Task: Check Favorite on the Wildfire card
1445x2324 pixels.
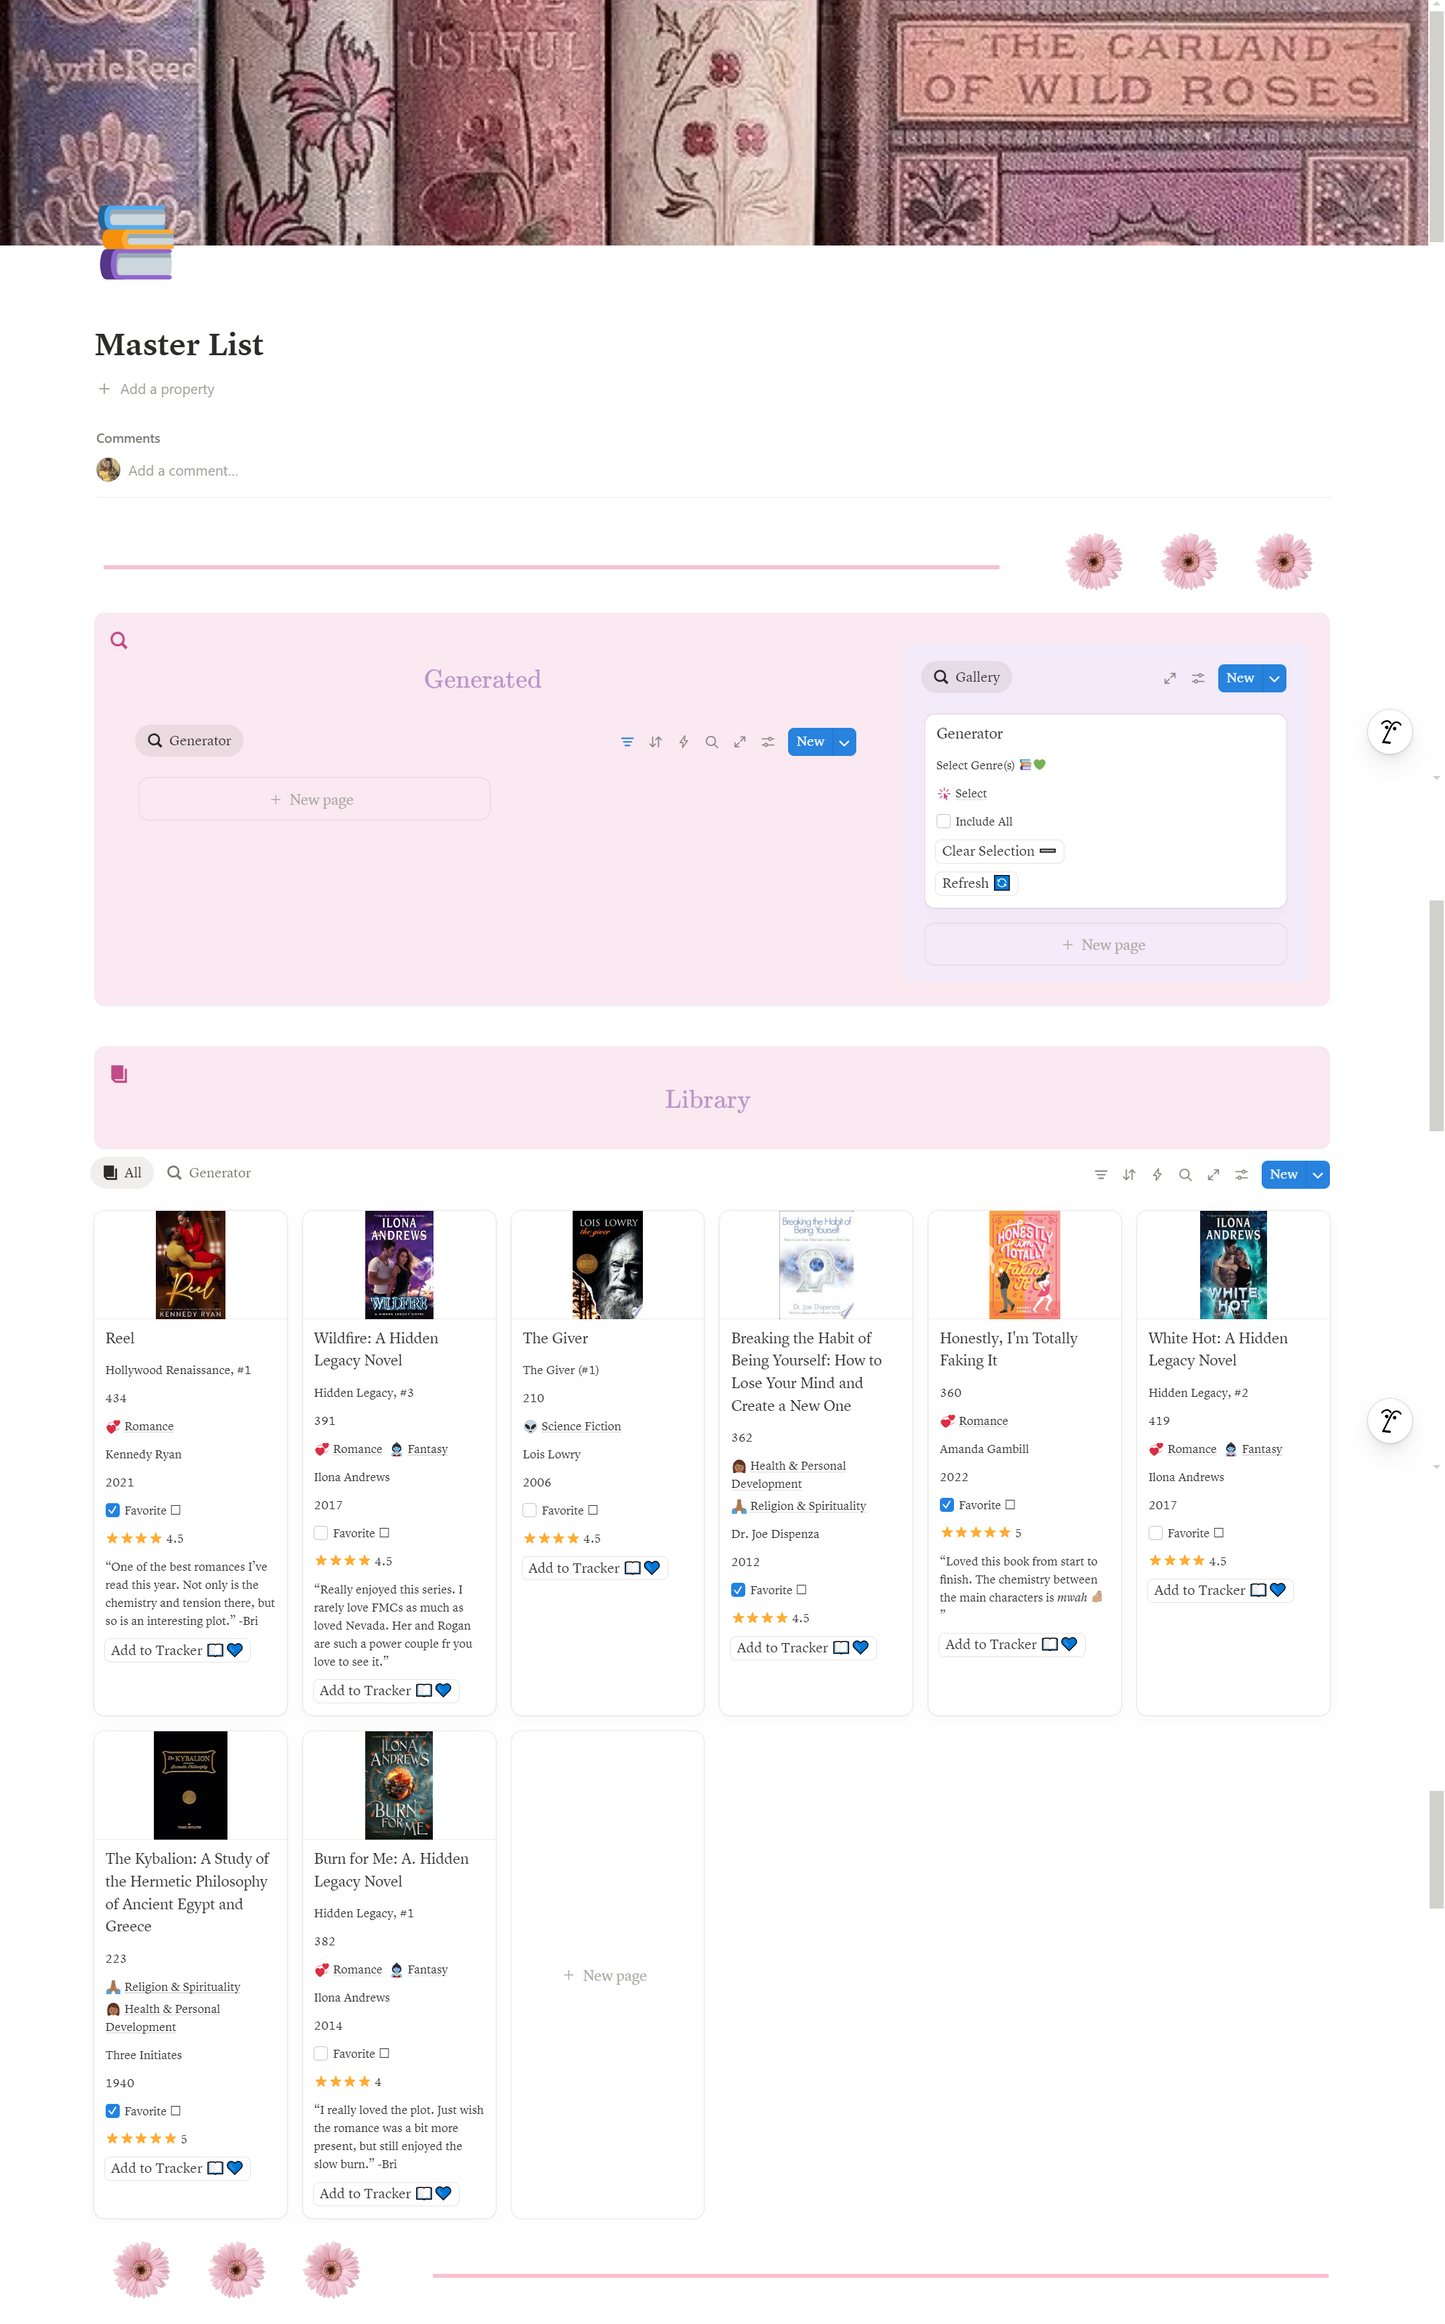Action: pos(321,1533)
